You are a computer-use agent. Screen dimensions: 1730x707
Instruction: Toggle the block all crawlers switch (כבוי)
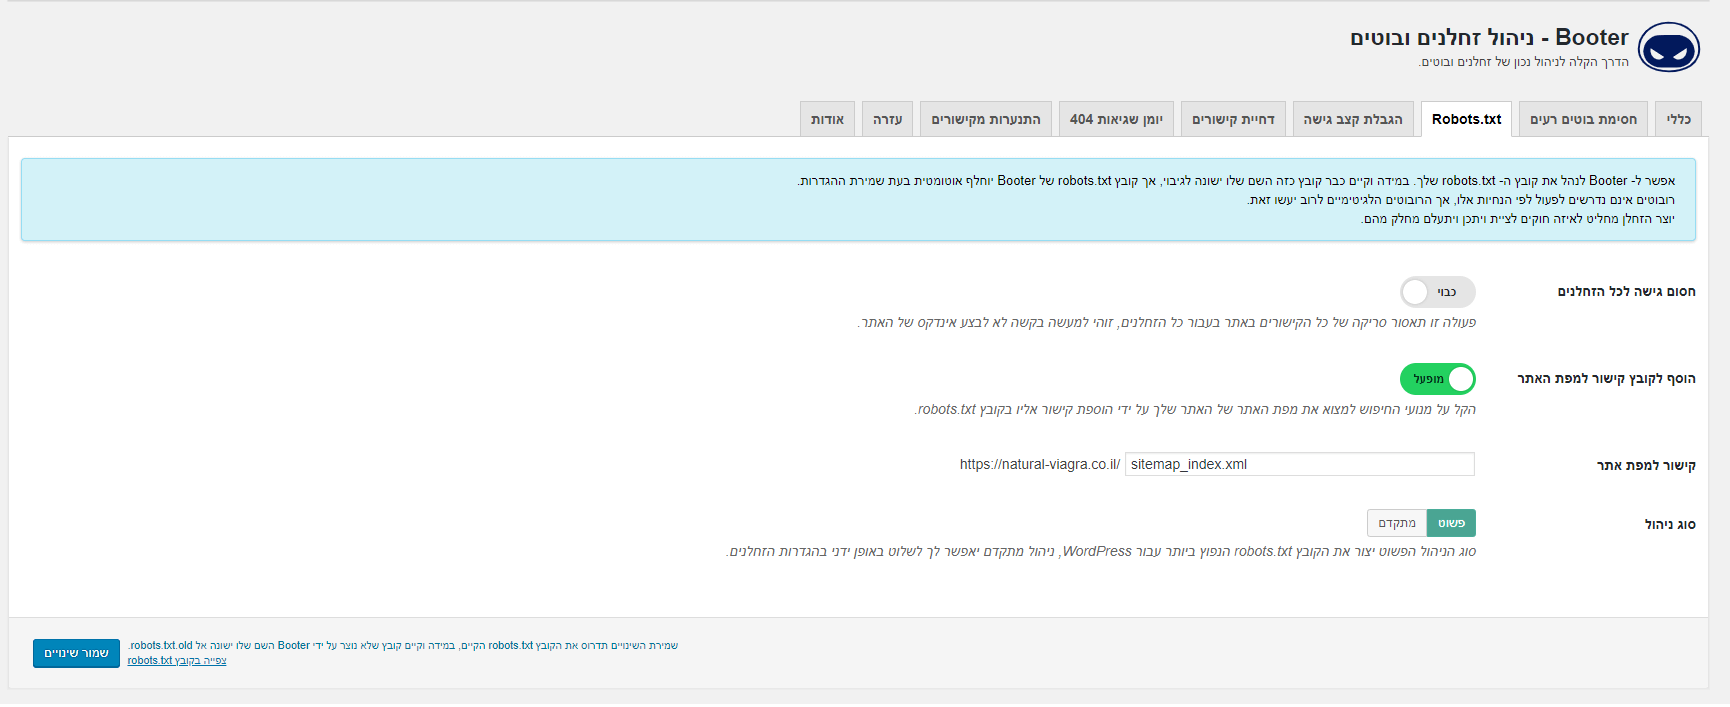pyautogui.click(x=1437, y=292)
